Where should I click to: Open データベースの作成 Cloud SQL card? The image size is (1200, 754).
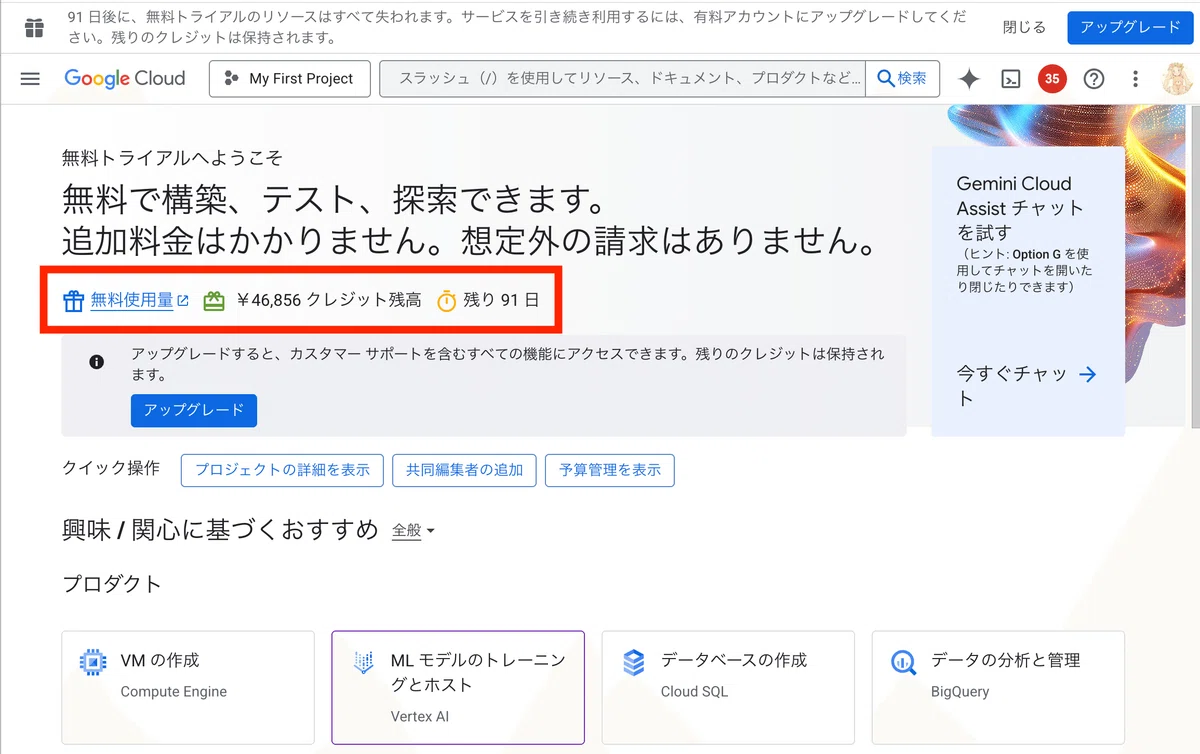tap(728, 687)
